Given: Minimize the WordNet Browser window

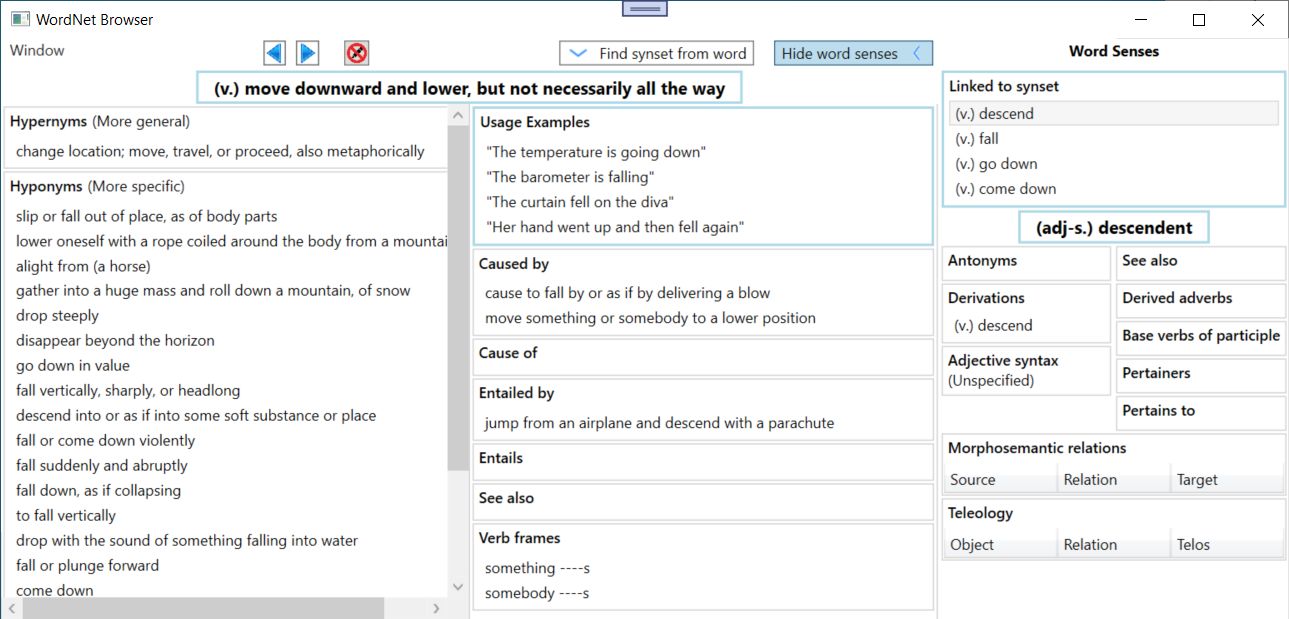Looking at the screenshot, I should 1140,20.
